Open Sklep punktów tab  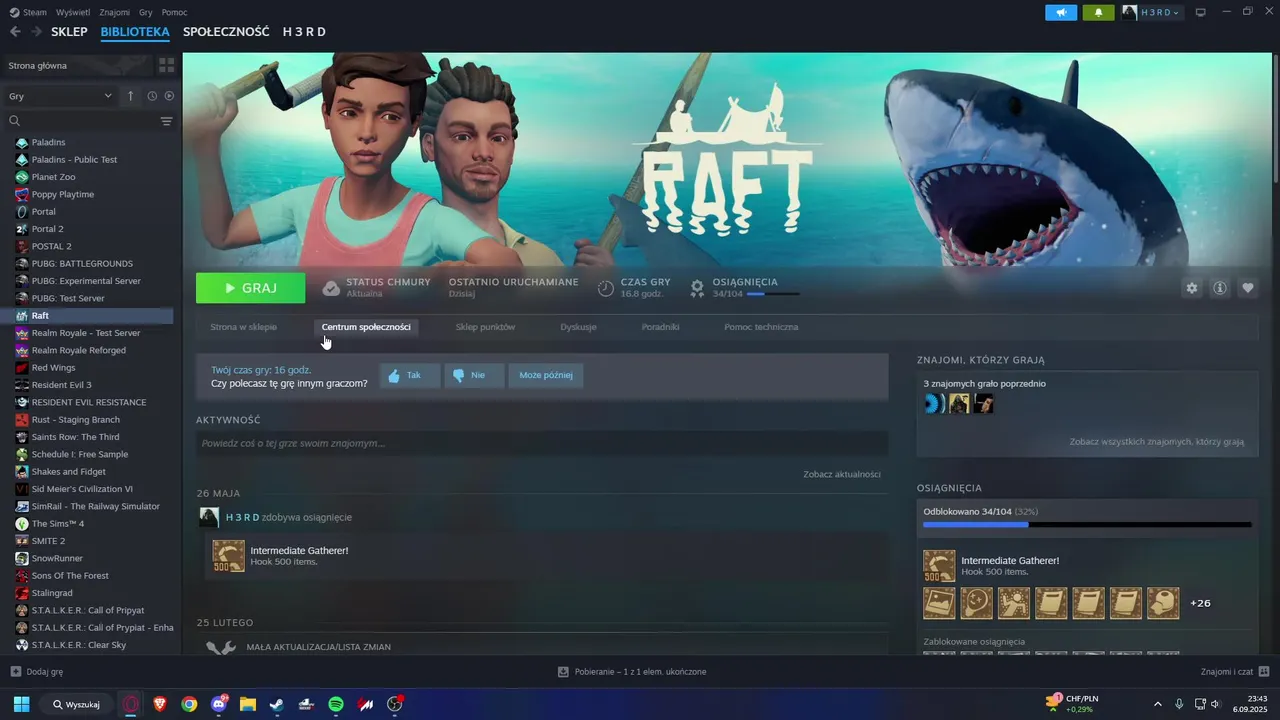485,327
